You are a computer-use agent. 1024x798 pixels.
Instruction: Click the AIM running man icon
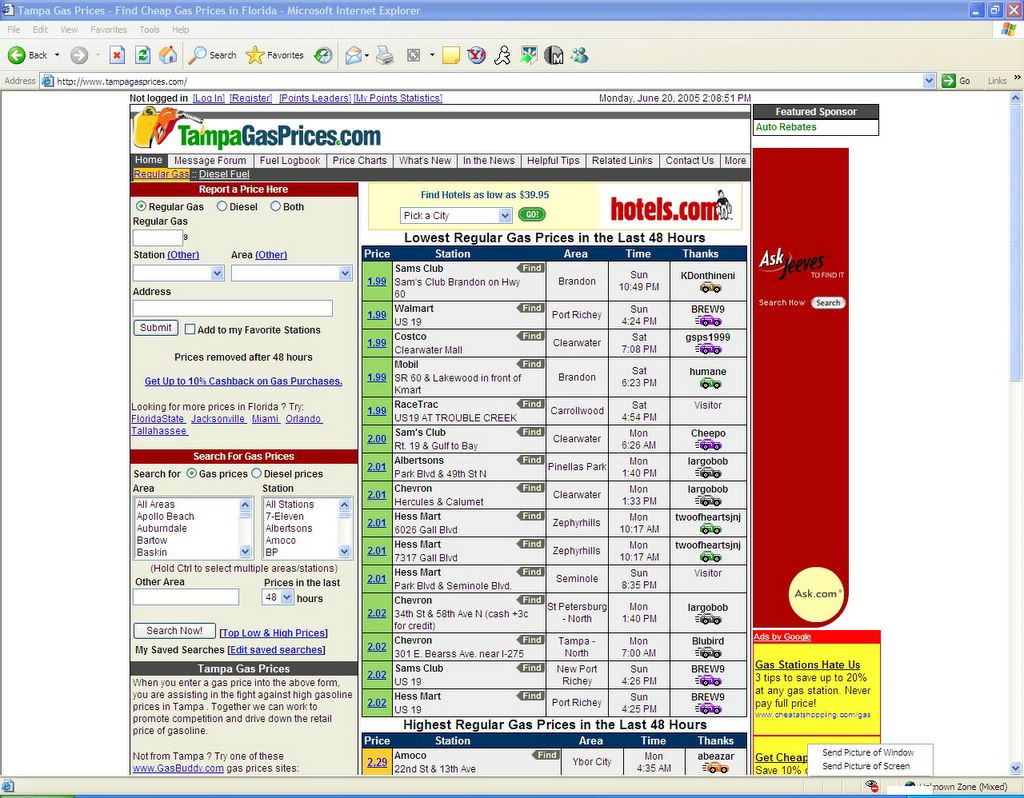click(502, 56)
